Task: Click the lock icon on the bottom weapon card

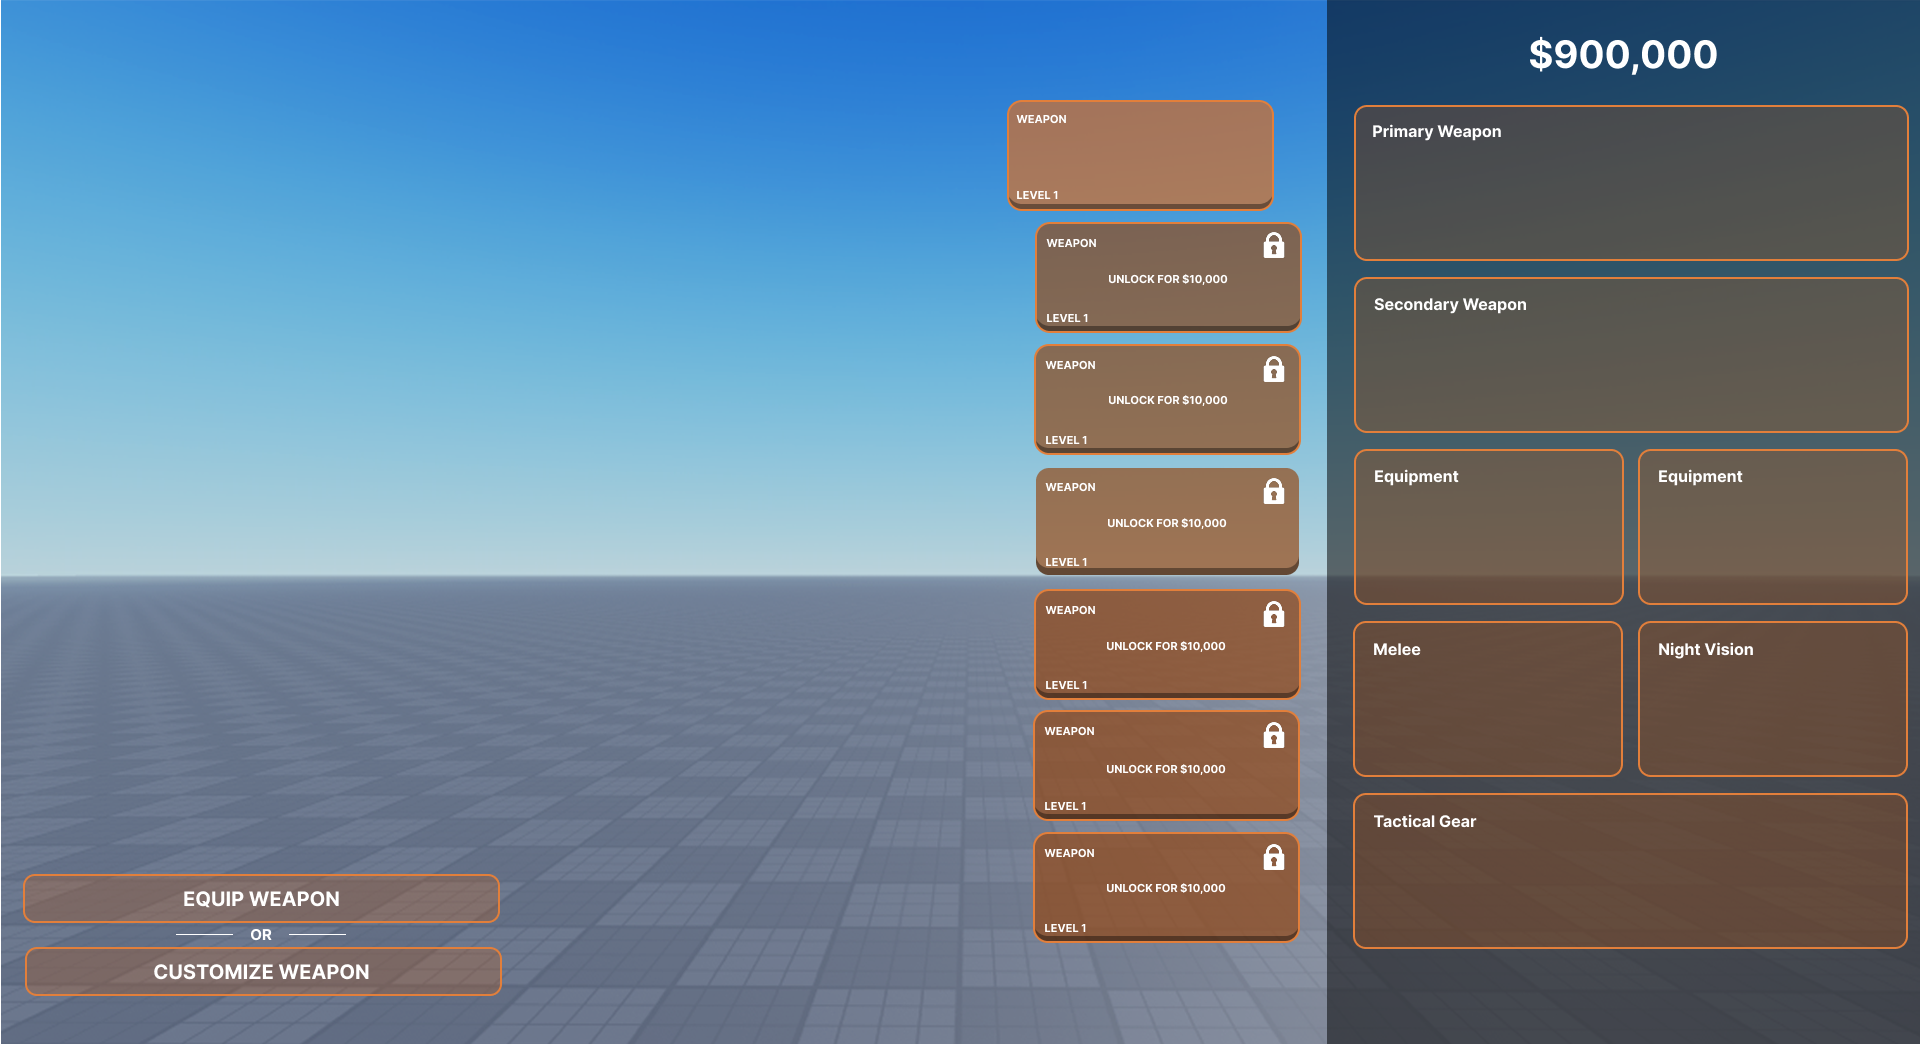Action: click(x=1273, y=857)
